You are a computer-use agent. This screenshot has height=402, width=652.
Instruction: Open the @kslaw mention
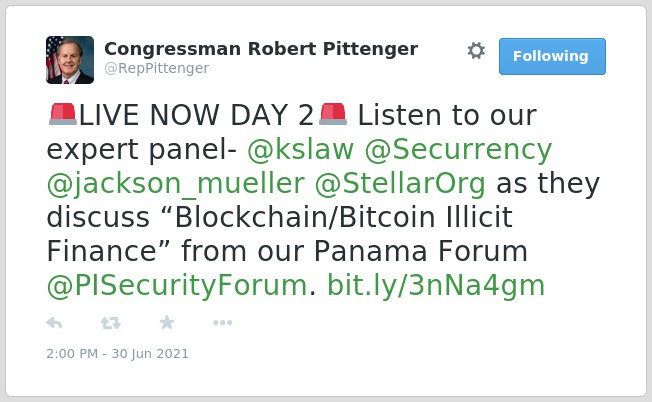(301, 149)
